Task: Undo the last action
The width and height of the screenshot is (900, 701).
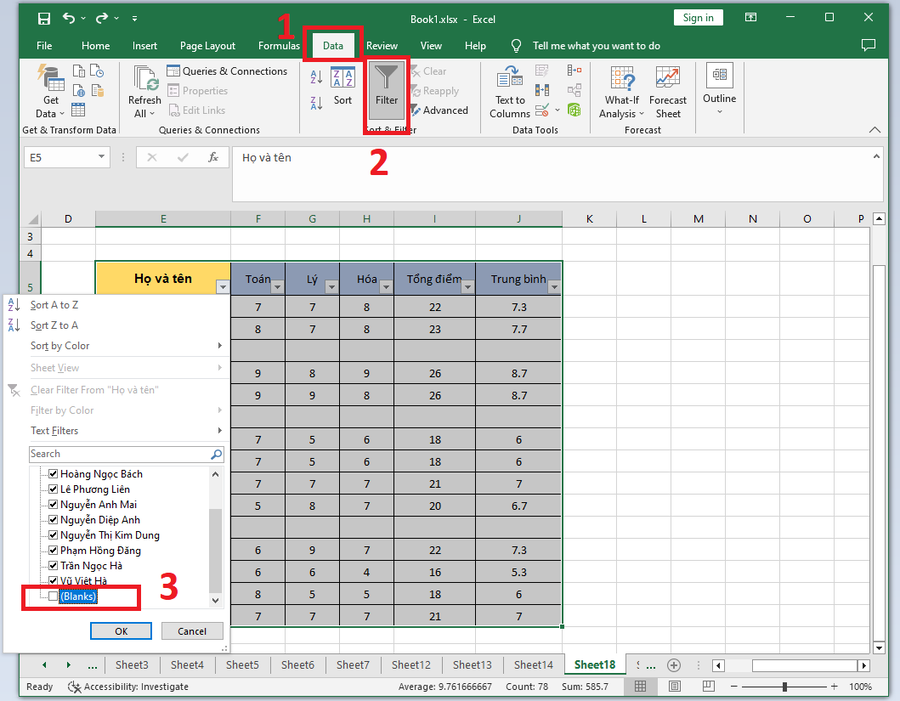Action: (x=69, y=18)
